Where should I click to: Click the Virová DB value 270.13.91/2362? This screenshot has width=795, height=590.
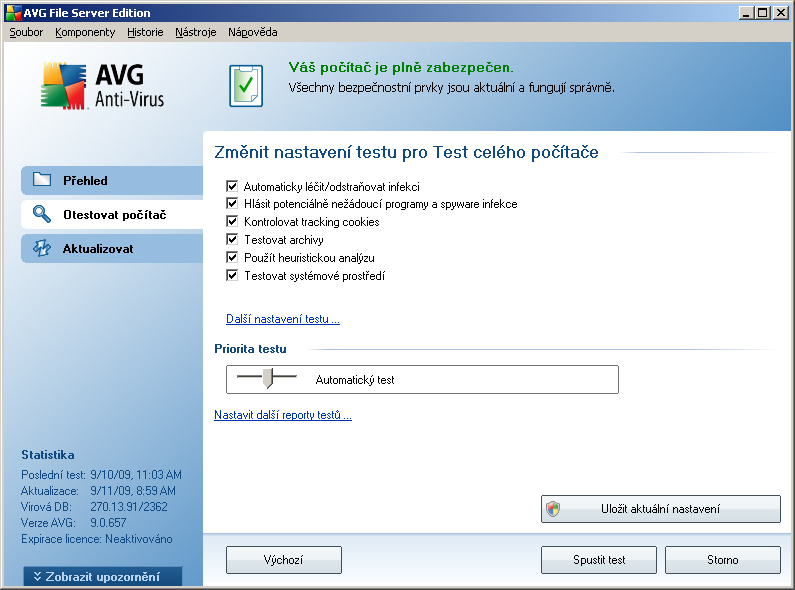129,506
